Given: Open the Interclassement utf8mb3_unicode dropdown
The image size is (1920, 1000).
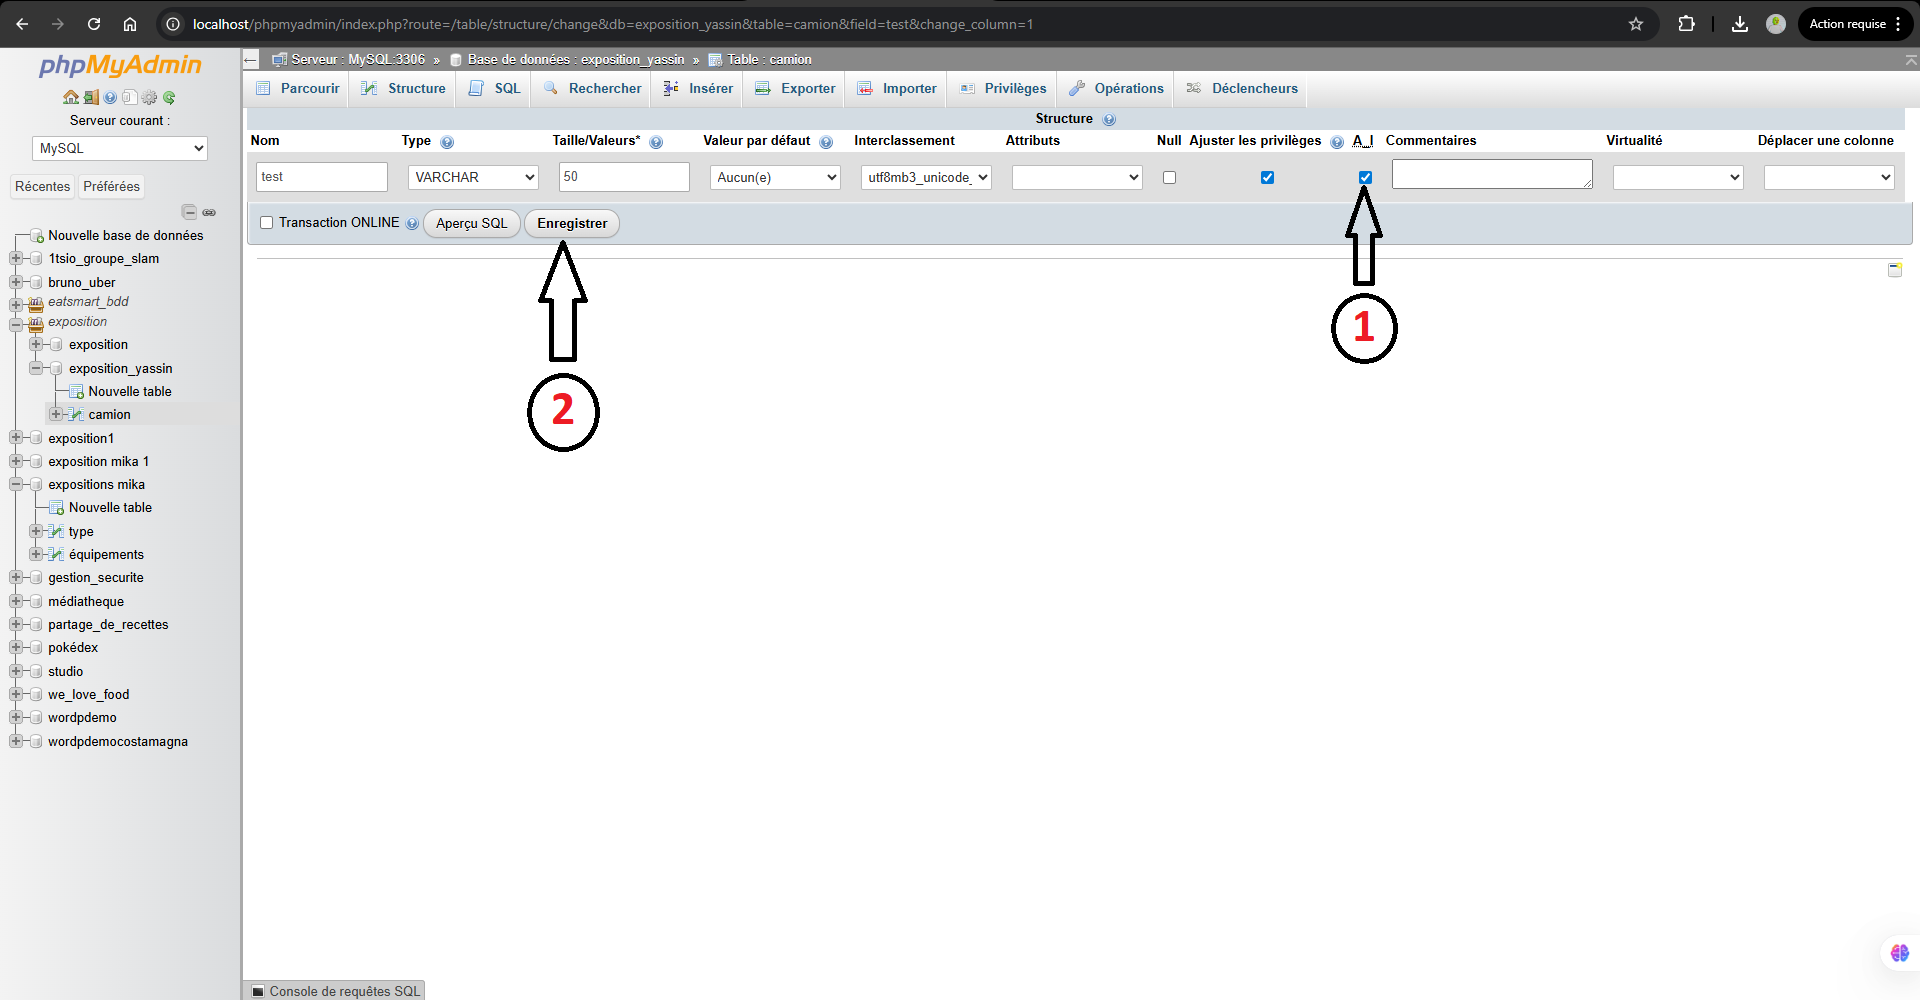Looking at the screenshot, I should pyautogui.click(x=925, y=177).
